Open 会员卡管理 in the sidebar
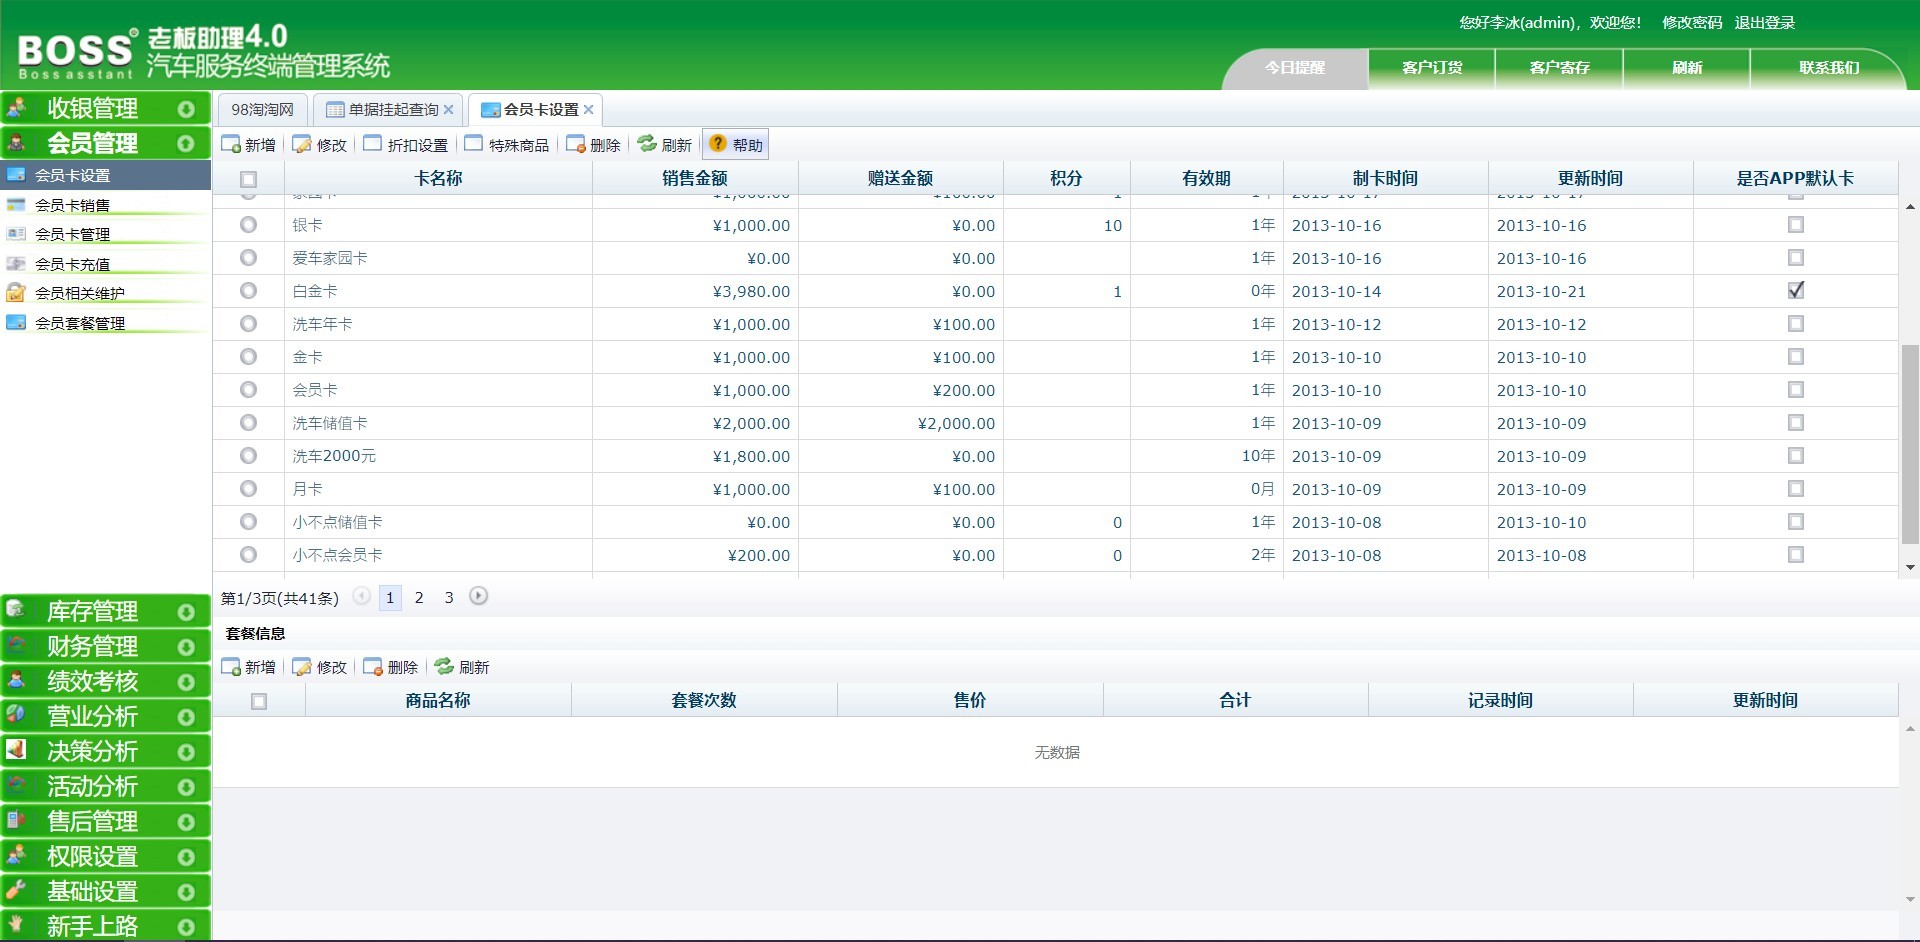This screenshot has width=1920, height=942. 105,234
